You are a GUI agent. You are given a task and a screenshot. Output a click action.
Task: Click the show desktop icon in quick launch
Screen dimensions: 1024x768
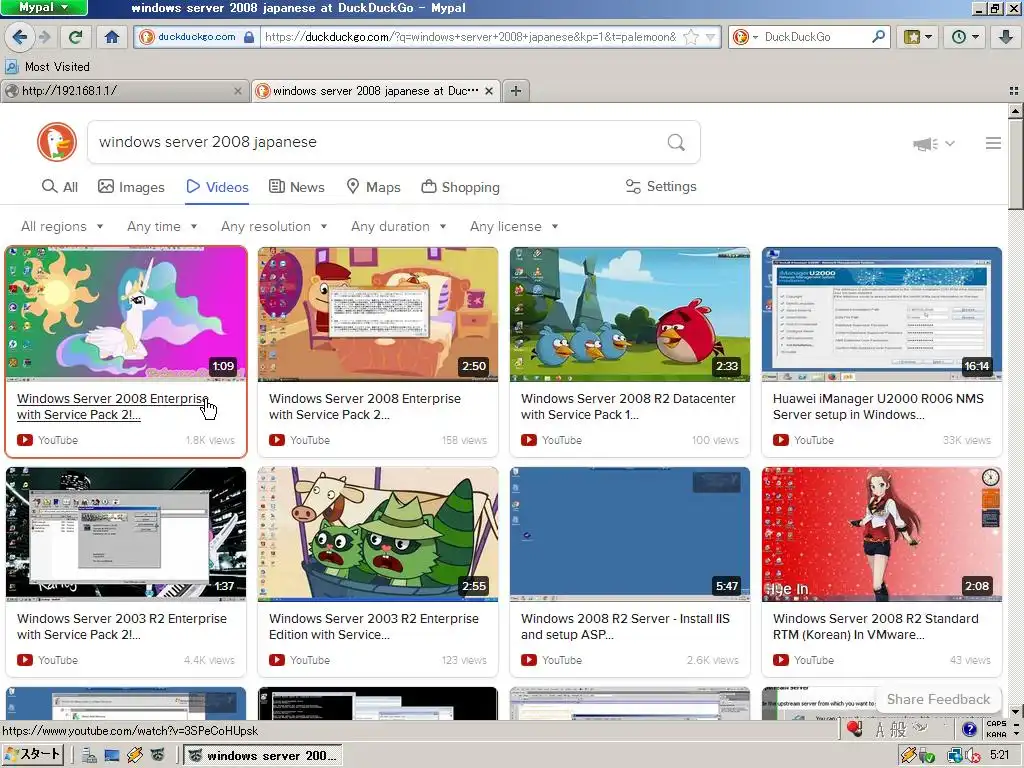pyautogui.click(x=112, y=756)
